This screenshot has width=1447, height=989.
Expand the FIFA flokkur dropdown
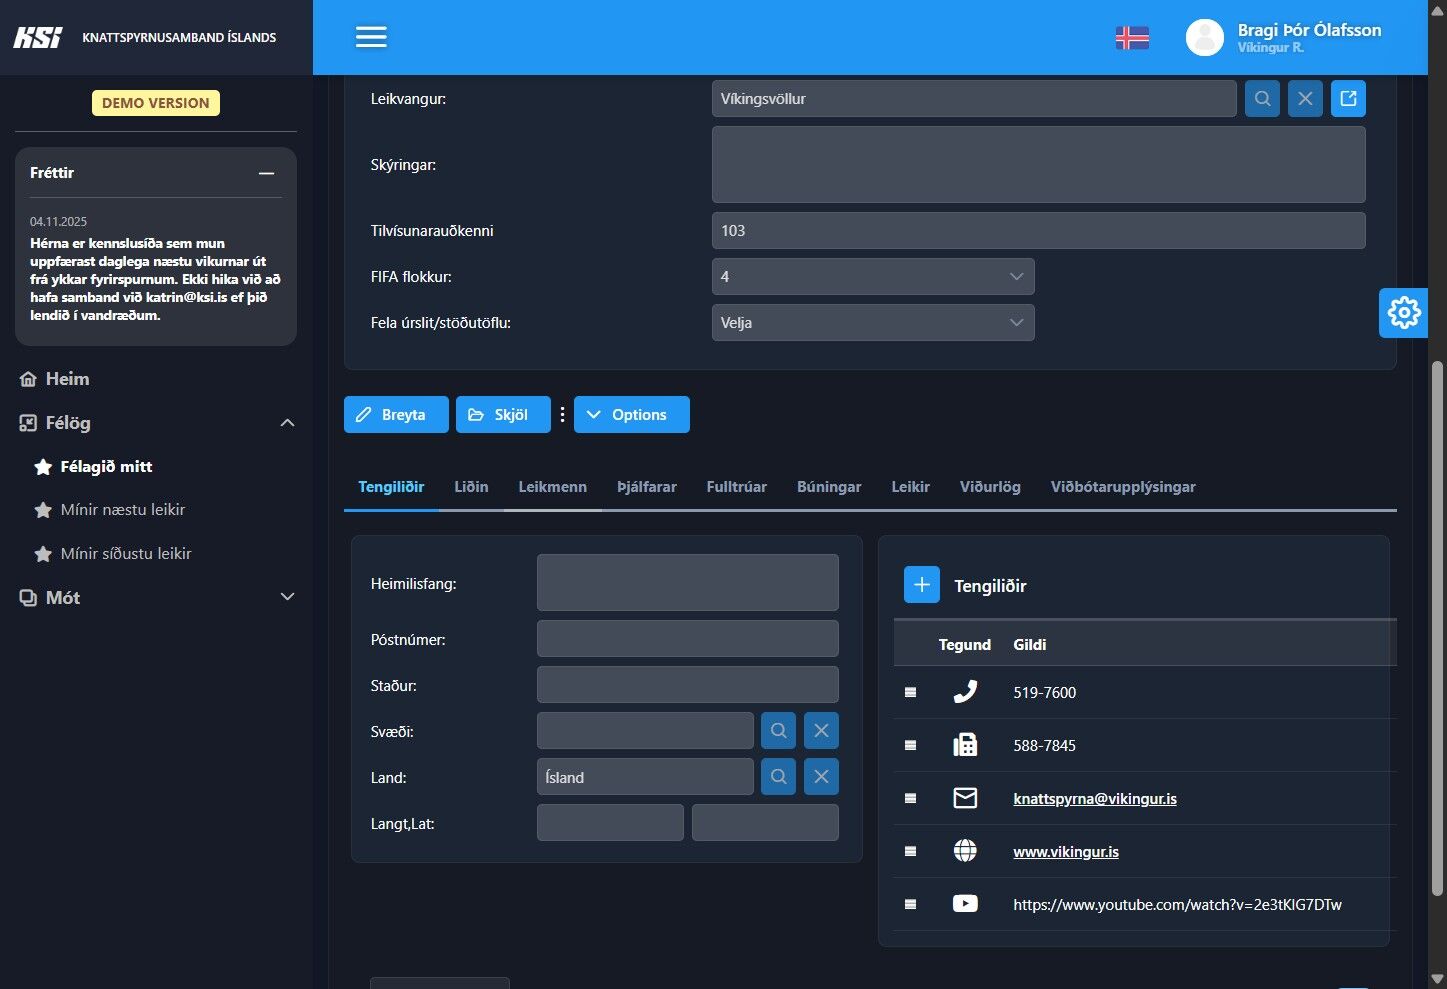pyautogui.click(x=872, y=277)
